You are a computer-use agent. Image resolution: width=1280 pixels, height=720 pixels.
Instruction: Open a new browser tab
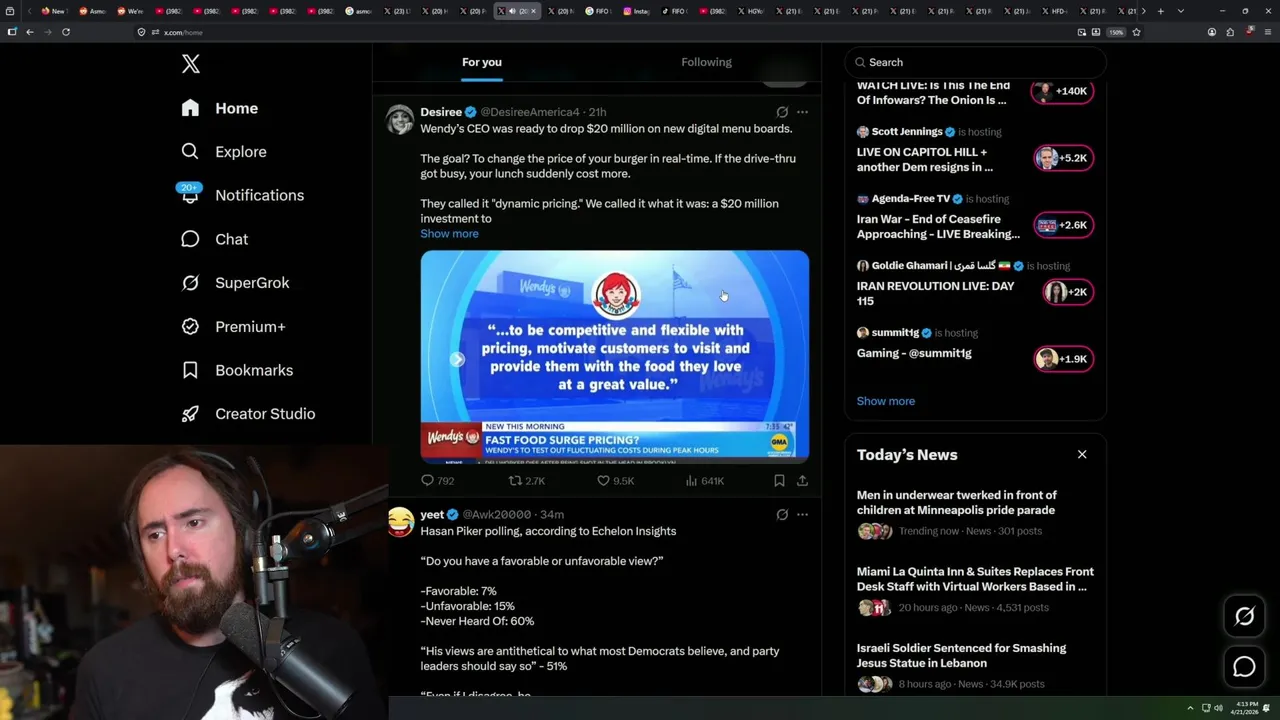(x=1160, y=11)
